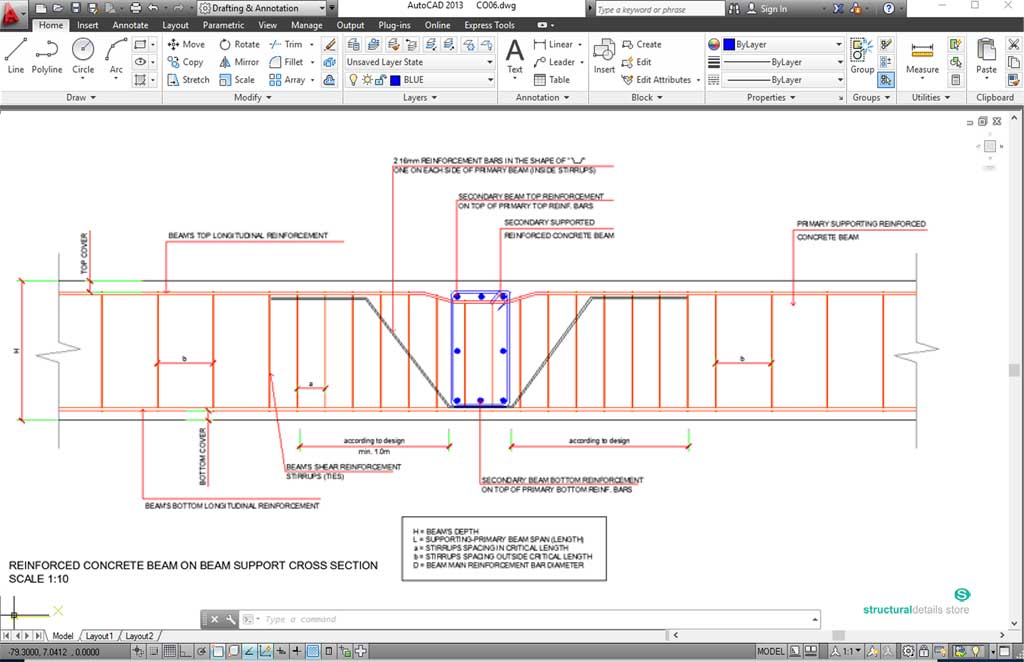This screenshot has height=662, width=1024.
Task: Toggle the layer lightbulb on/off icon
Action: coord(353,80)
